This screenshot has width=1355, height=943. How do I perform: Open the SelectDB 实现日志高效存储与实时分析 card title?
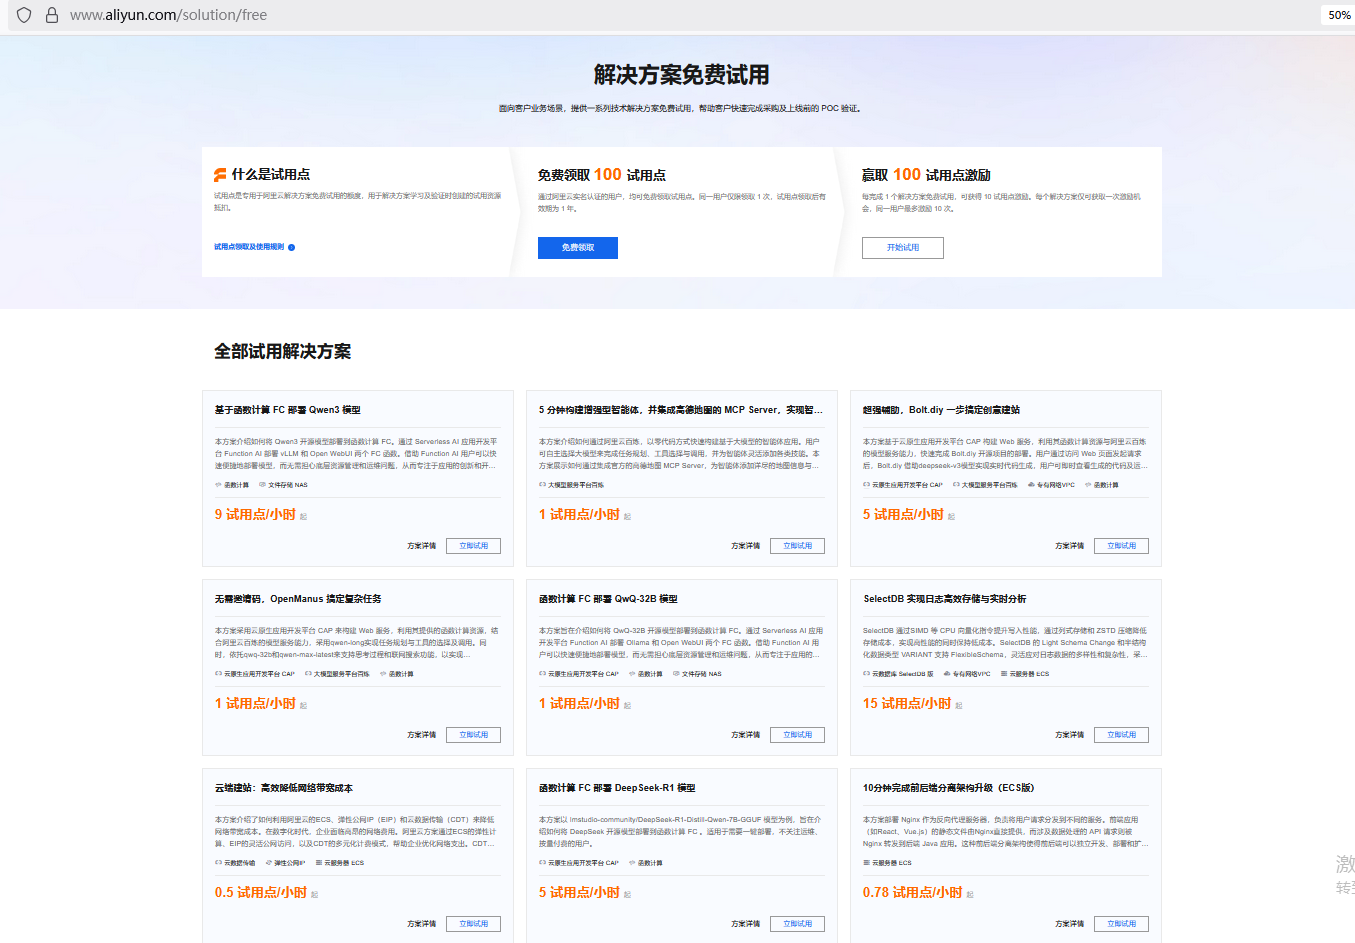click(x=944, y=599)
